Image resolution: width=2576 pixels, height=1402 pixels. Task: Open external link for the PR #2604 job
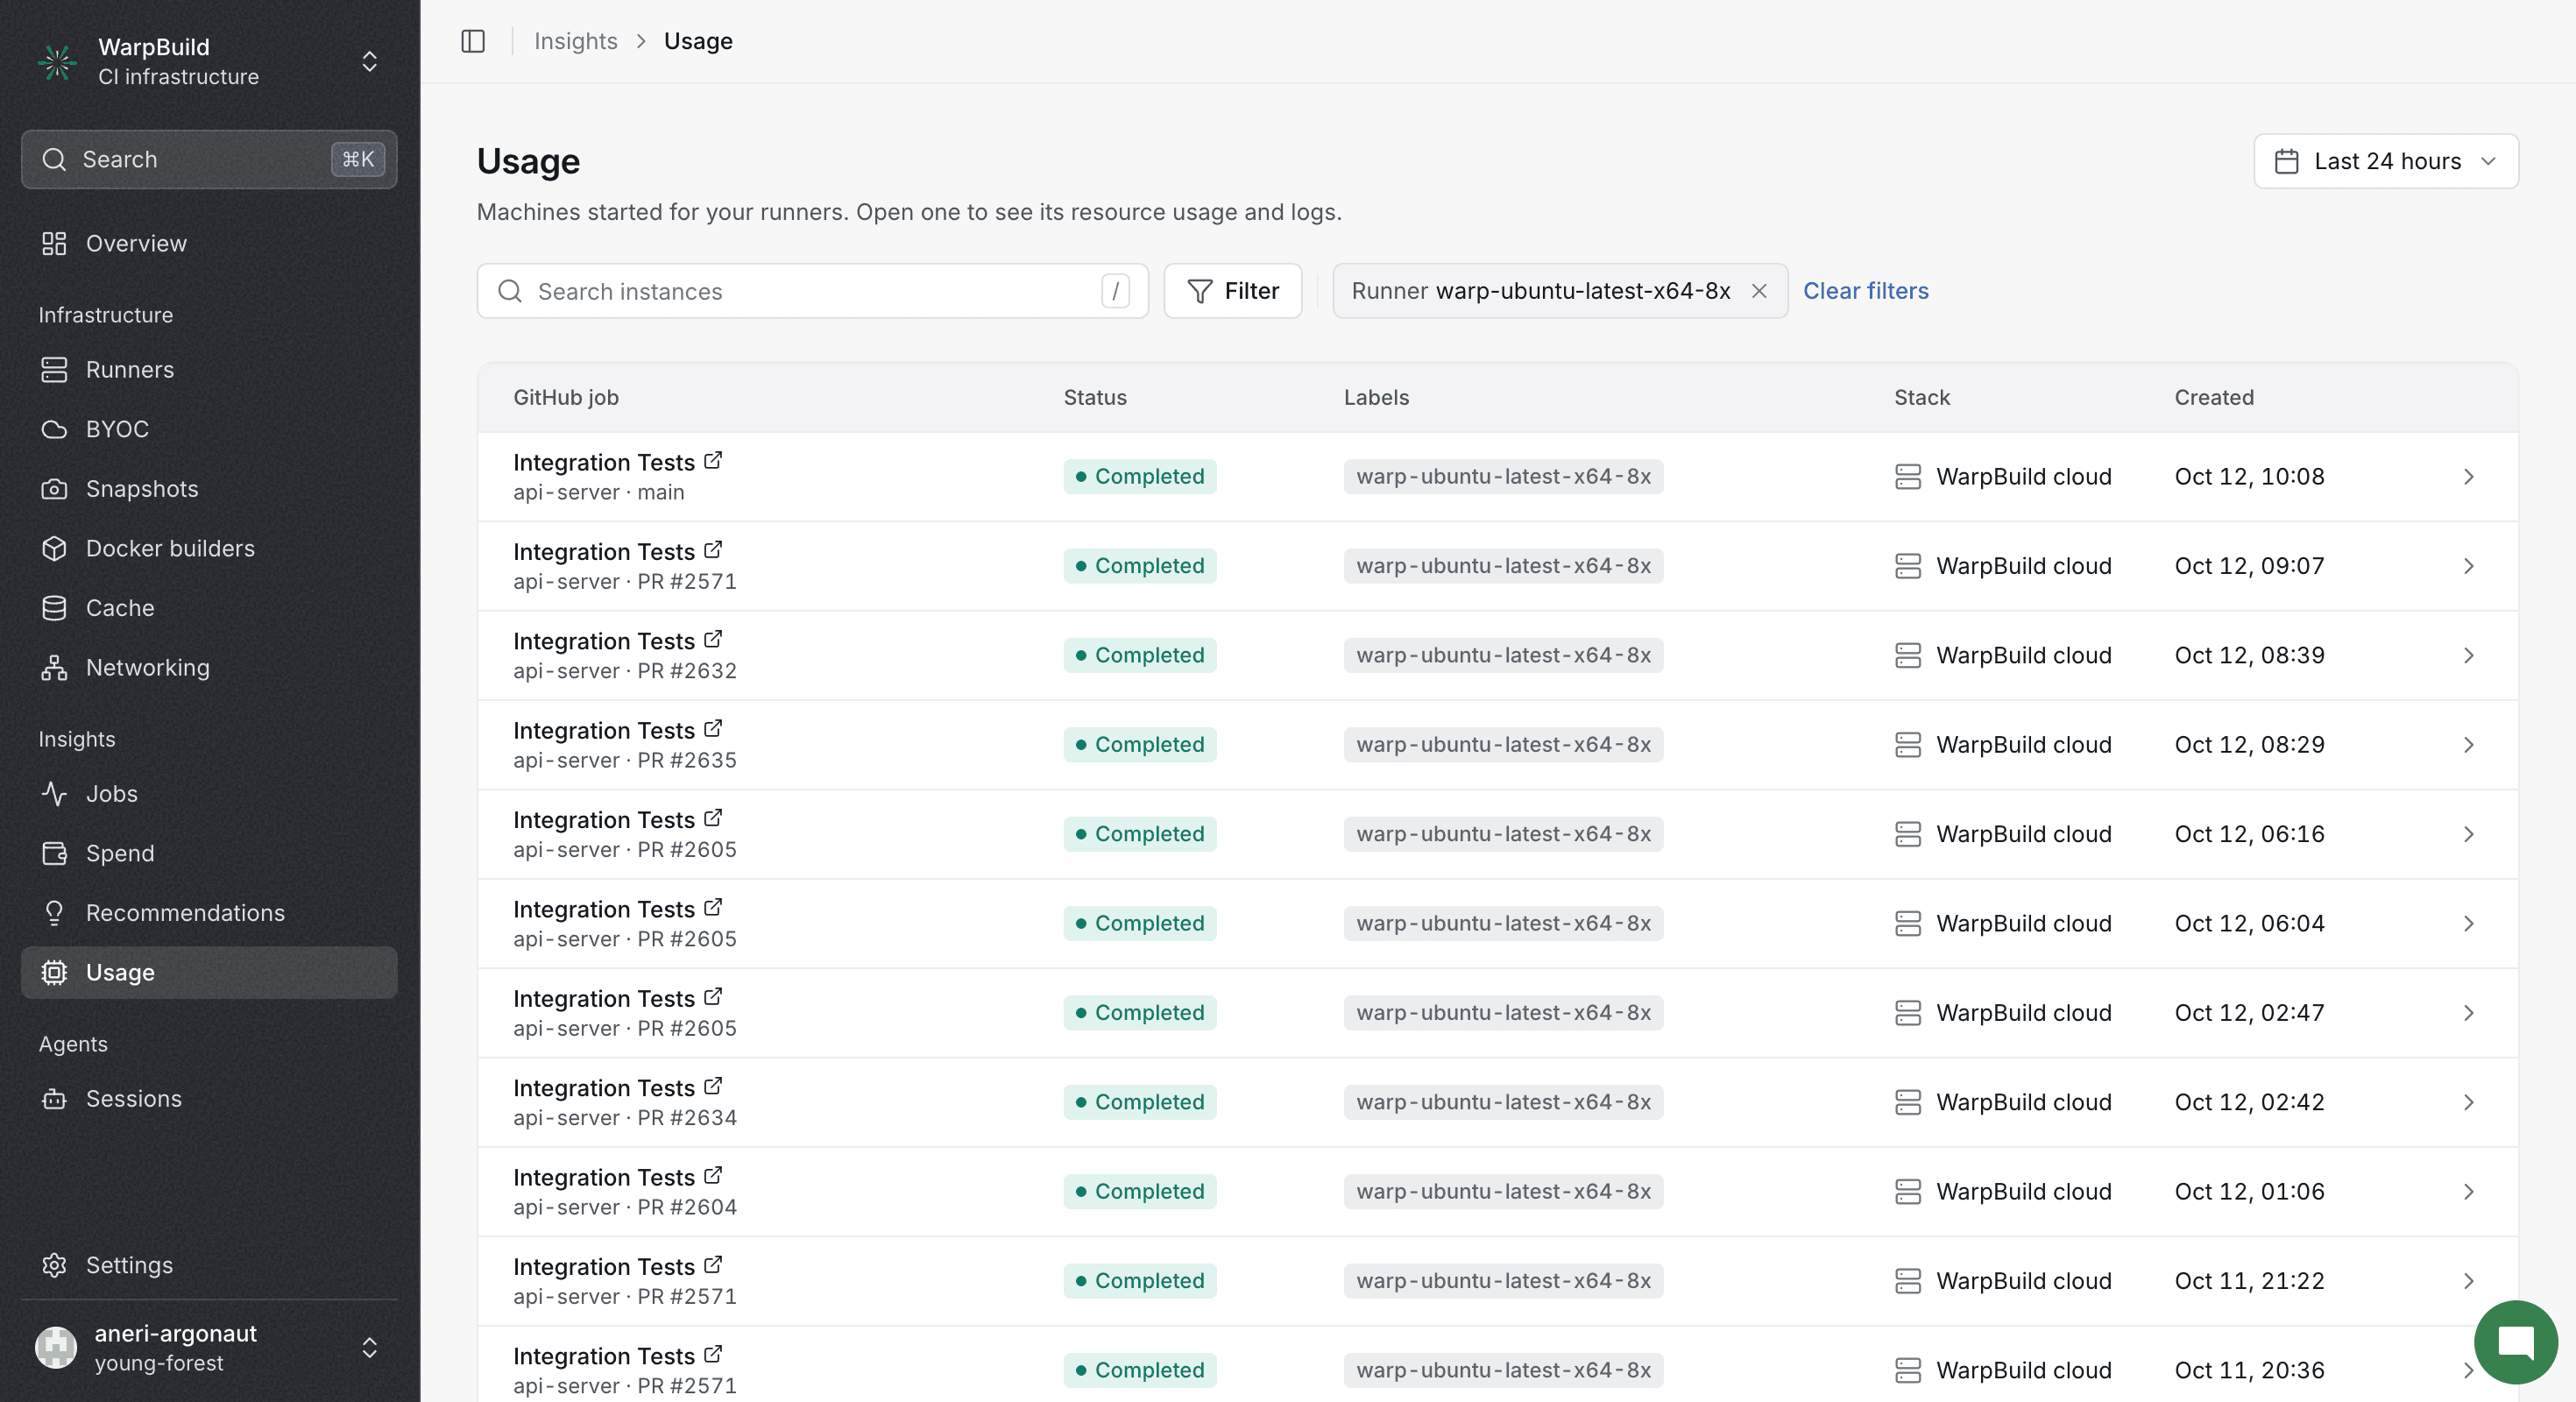coord(713,1176)
